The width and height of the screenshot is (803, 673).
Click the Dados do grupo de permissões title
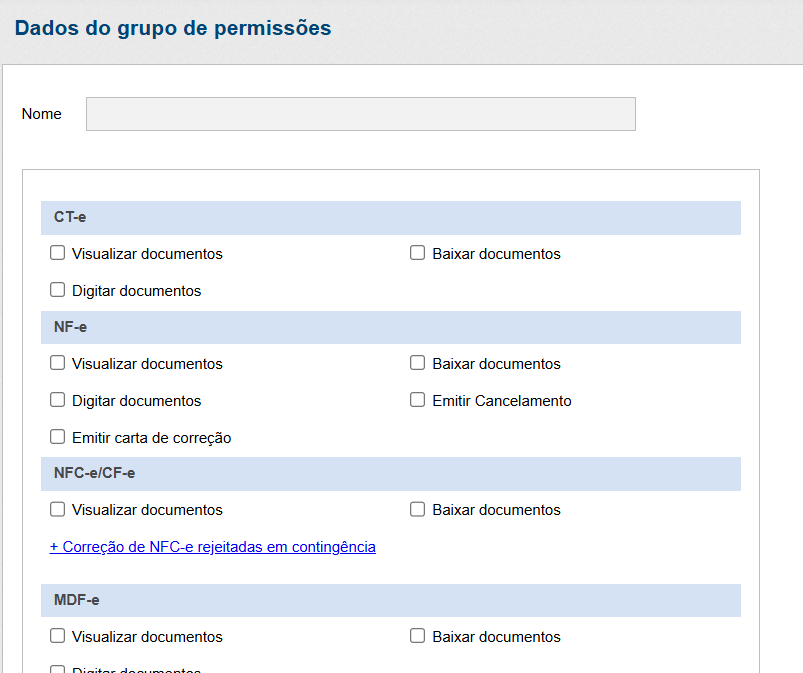(x=173, y=28)
